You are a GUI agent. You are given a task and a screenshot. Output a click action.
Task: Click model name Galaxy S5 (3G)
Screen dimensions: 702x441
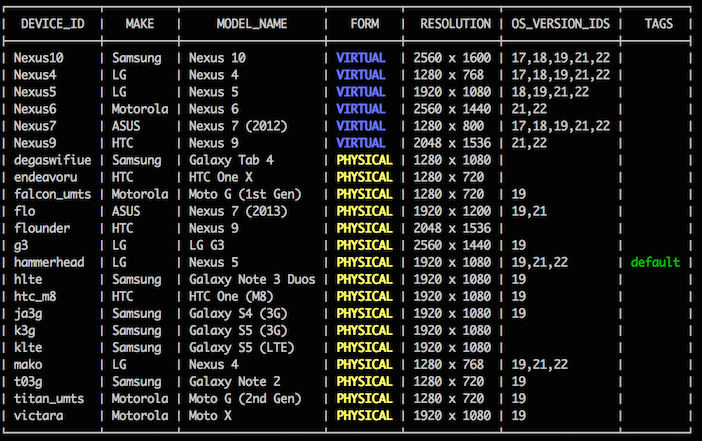(238, 330)
